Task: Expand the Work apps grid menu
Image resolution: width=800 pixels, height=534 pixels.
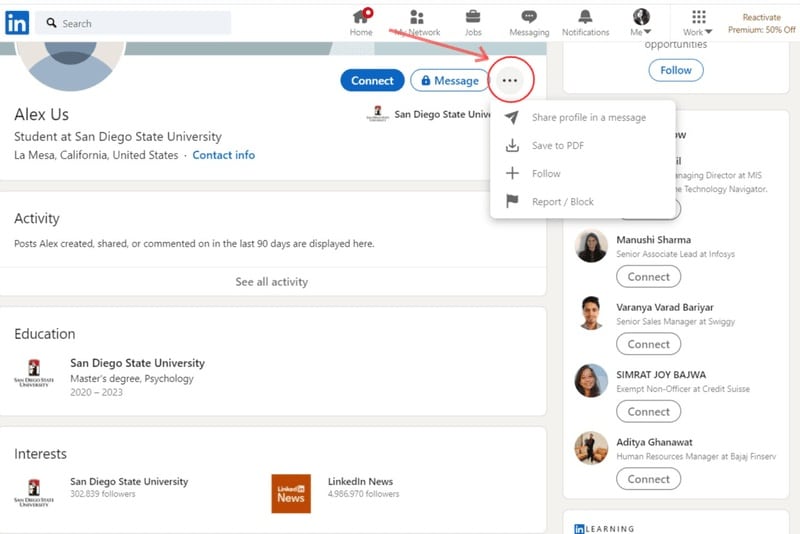Action: point(698,23)
